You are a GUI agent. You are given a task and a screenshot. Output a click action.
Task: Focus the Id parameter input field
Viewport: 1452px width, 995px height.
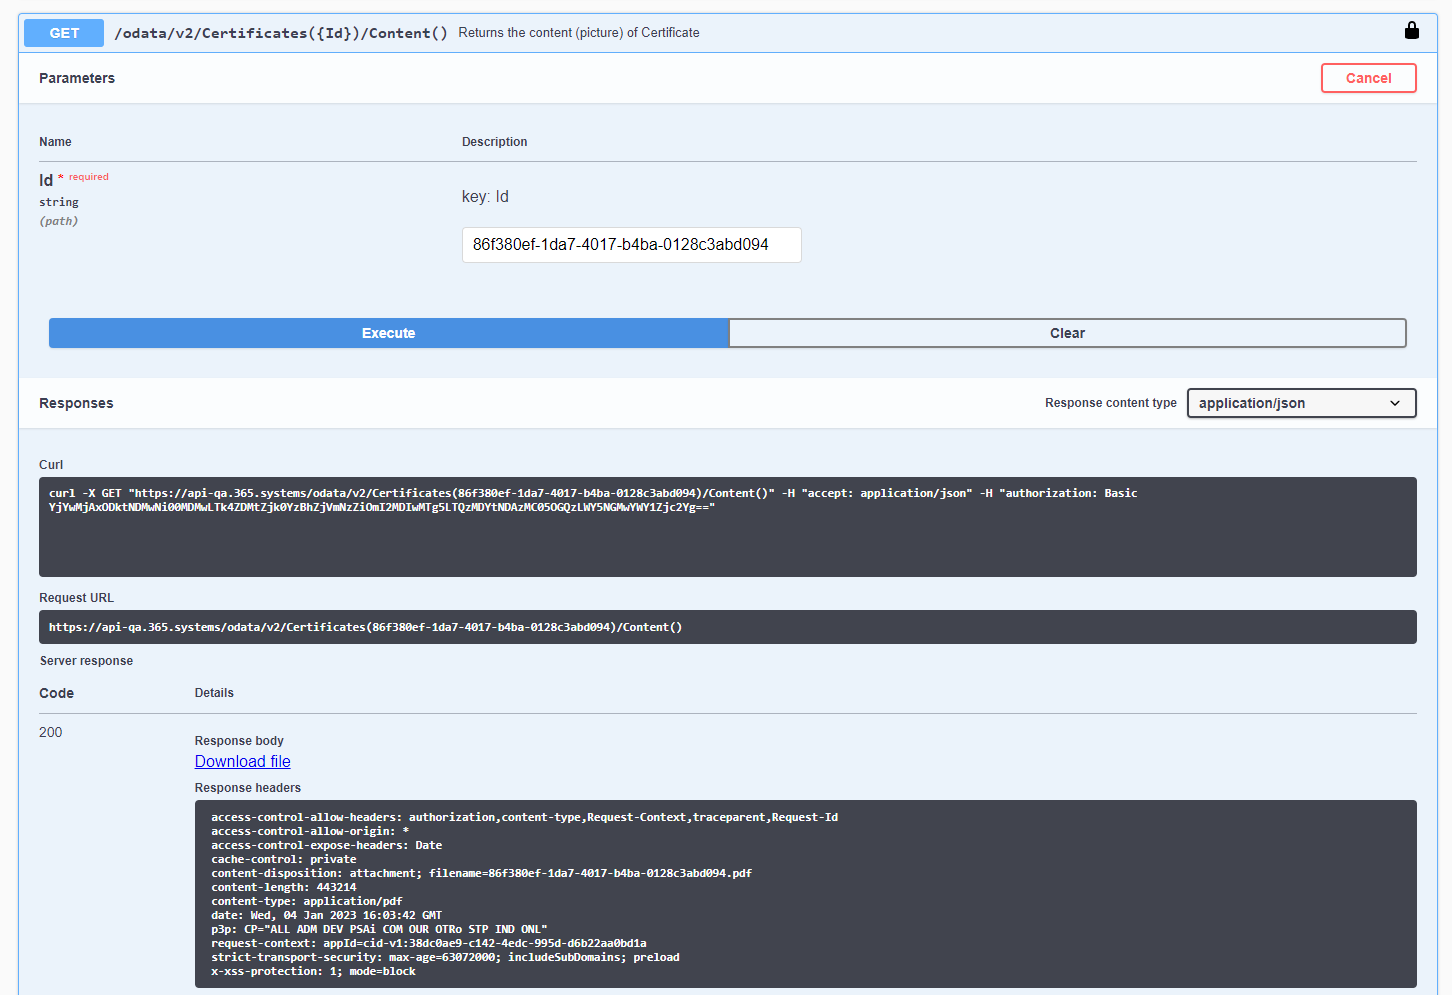point(631,245)
